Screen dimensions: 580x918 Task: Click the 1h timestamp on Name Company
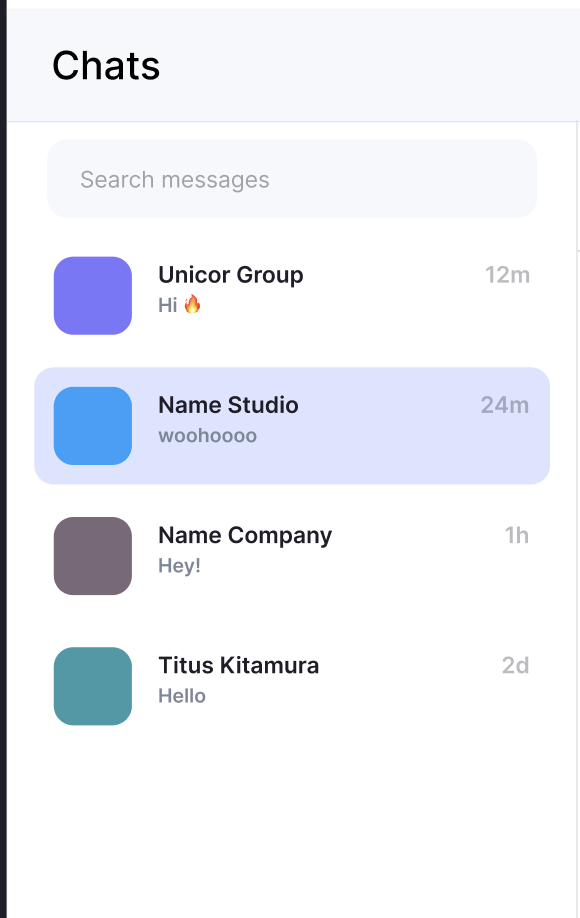point(518,535)
